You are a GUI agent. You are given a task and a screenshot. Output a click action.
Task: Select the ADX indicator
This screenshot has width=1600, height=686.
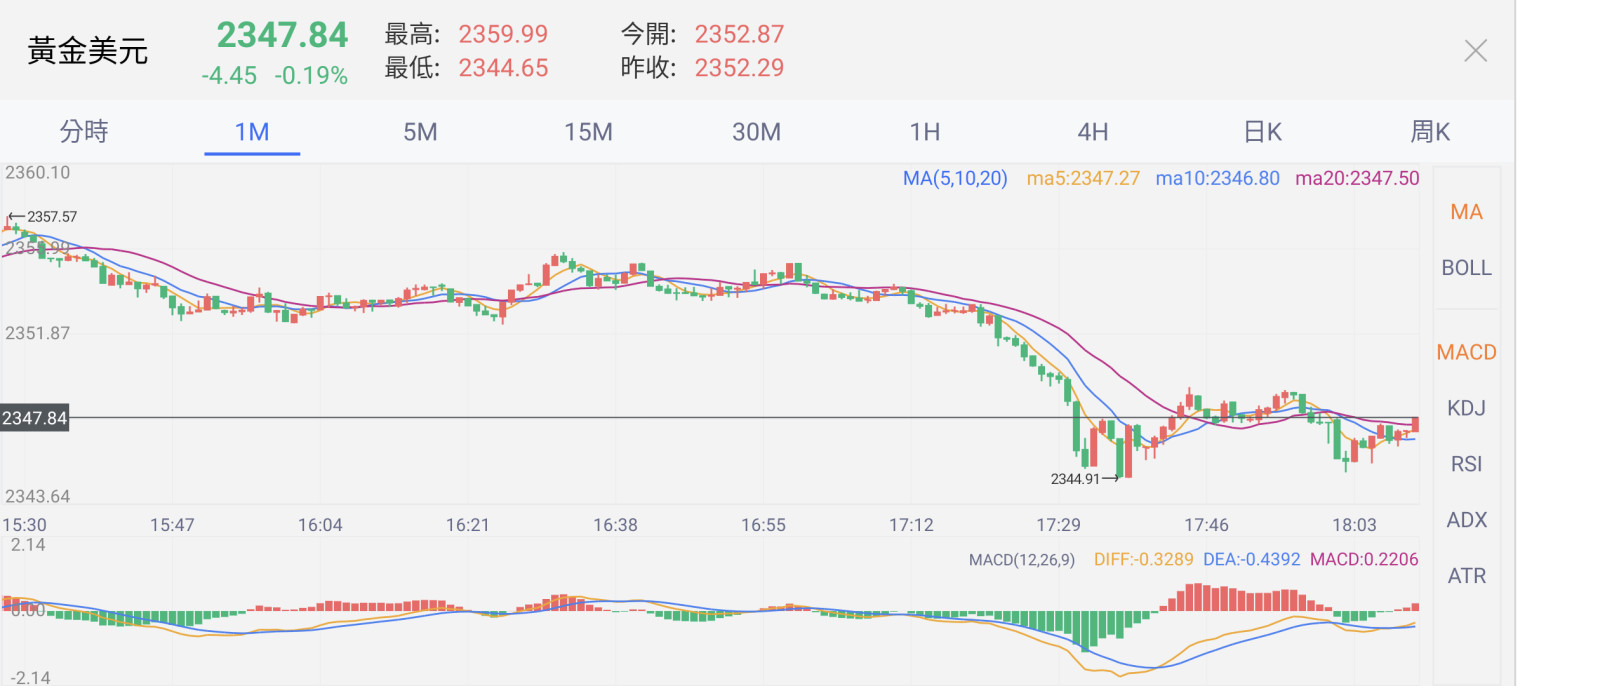click(1466, 520)
